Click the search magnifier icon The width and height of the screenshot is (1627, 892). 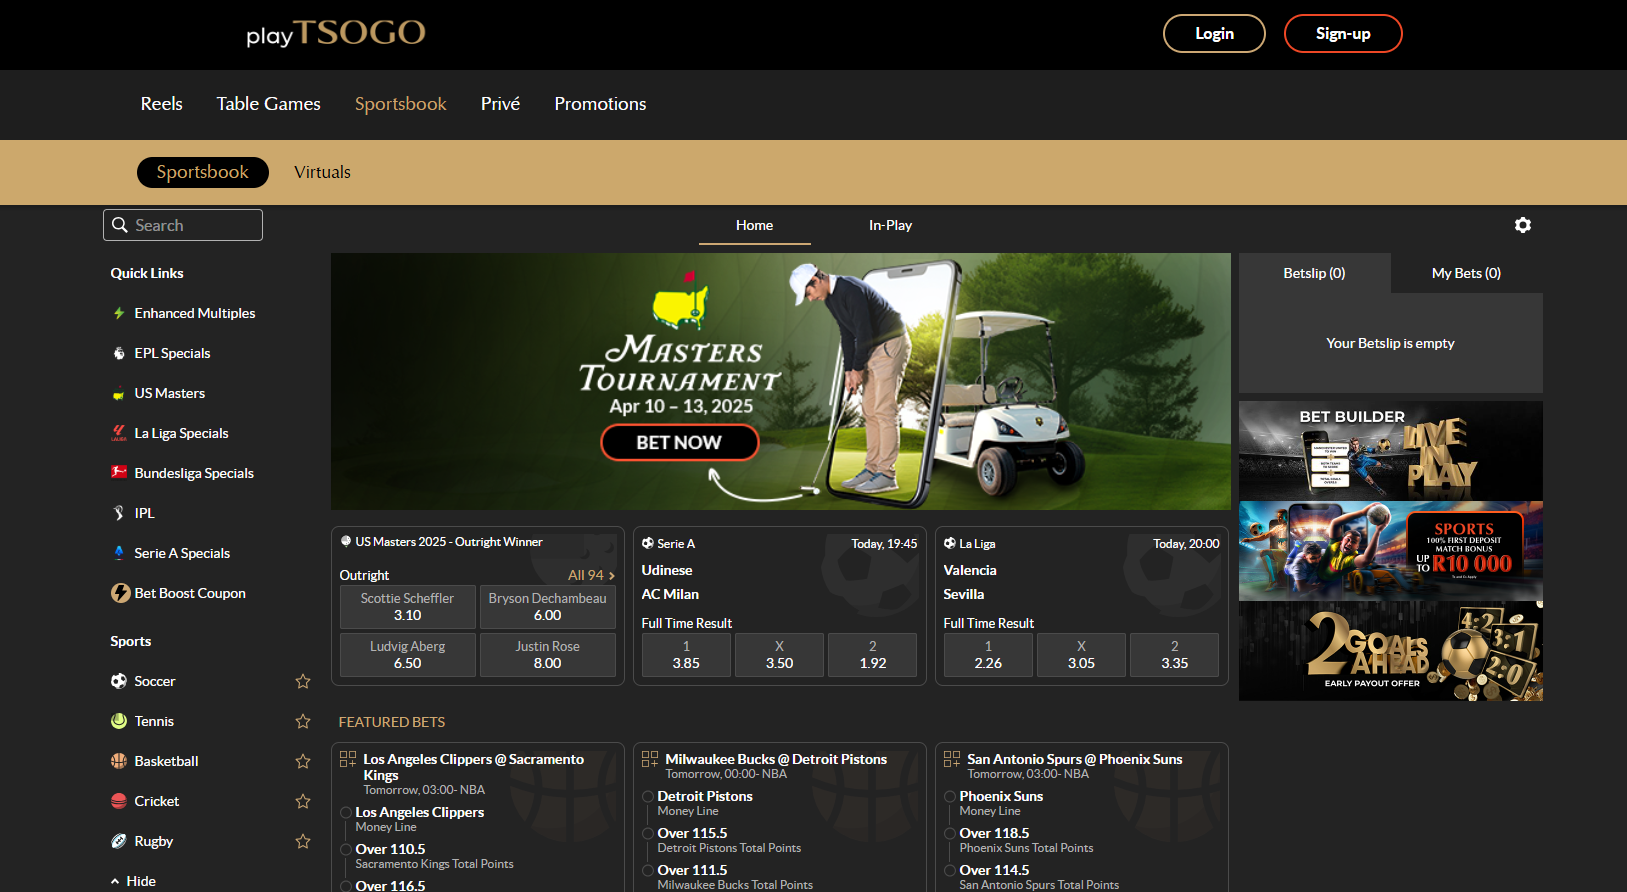(120, 225)
